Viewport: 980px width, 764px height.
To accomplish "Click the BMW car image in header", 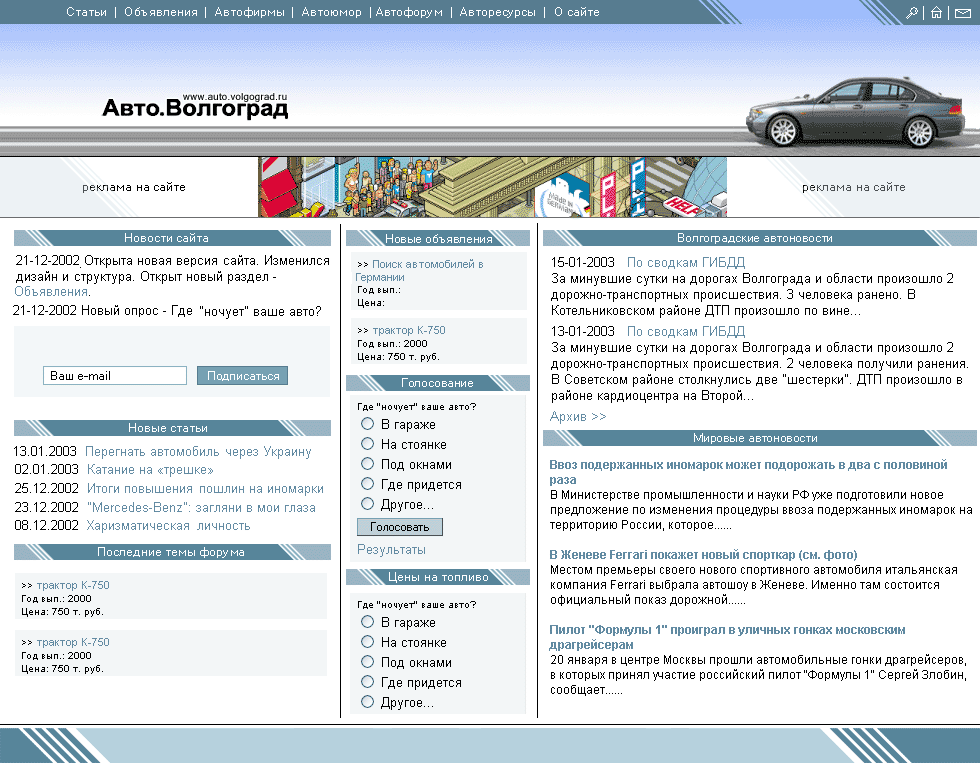I will [856, 112].
